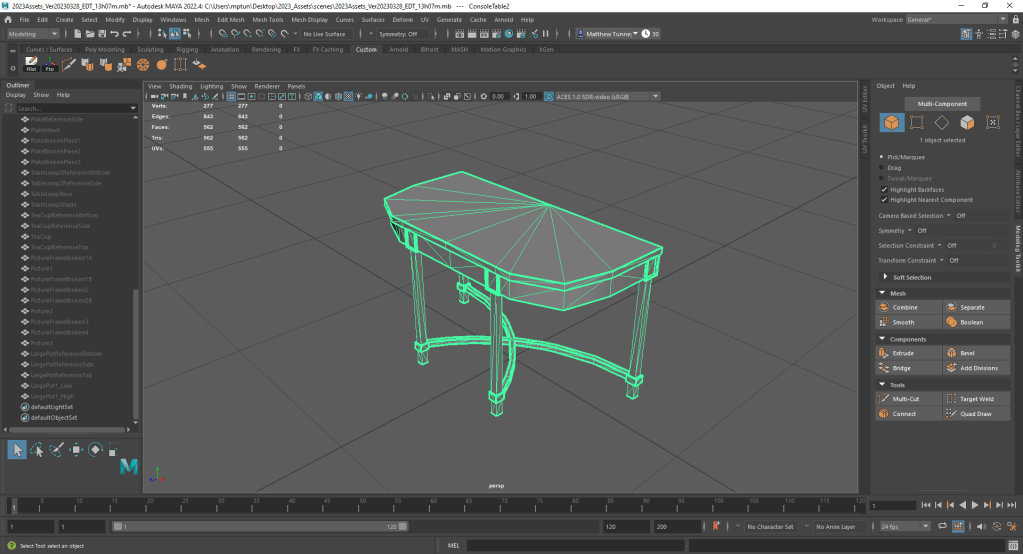Toggle Highlight Nearest Component checkbox

point(883,200)
